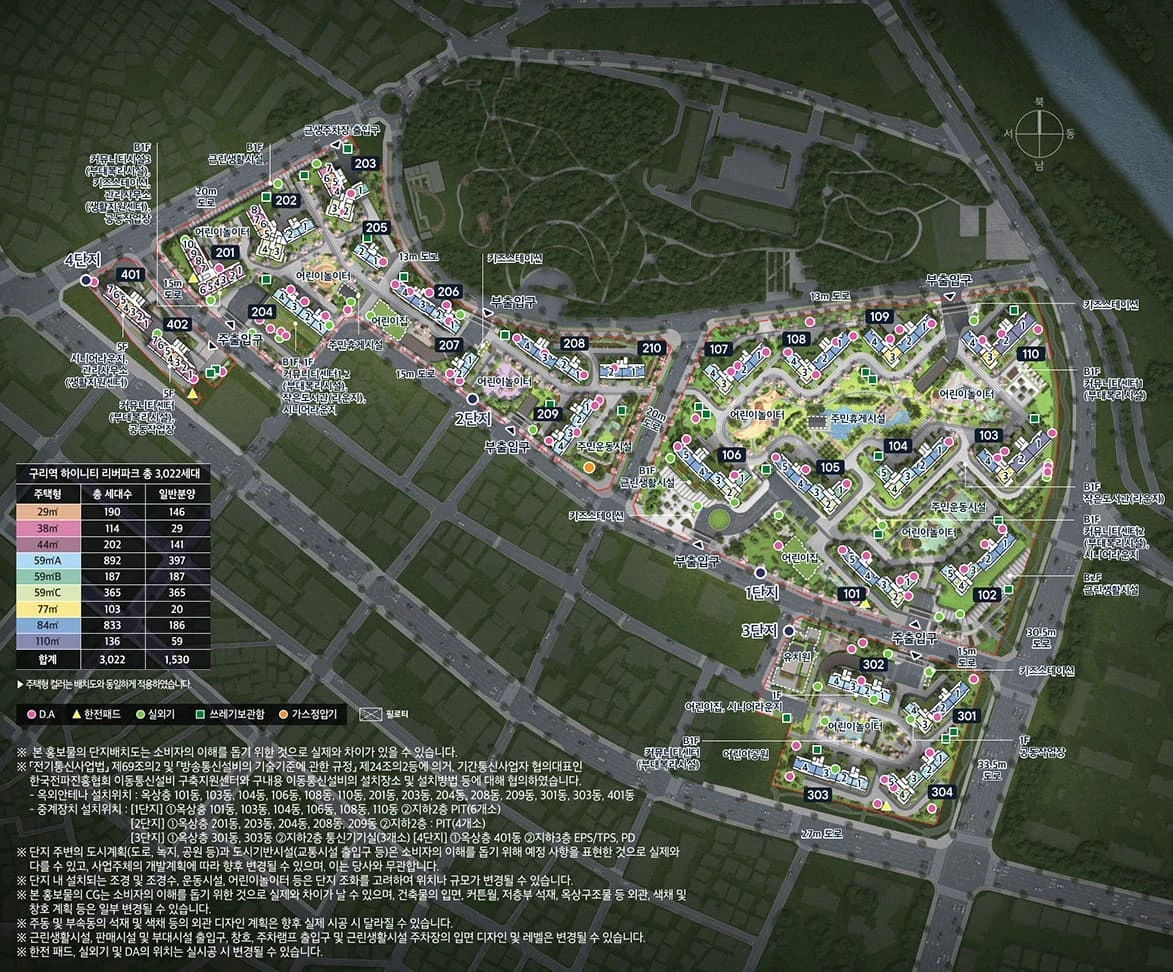1173x972 pixels.
Task: Select the dark circle marker for 4단지
Action: click(x=86, y=280)
